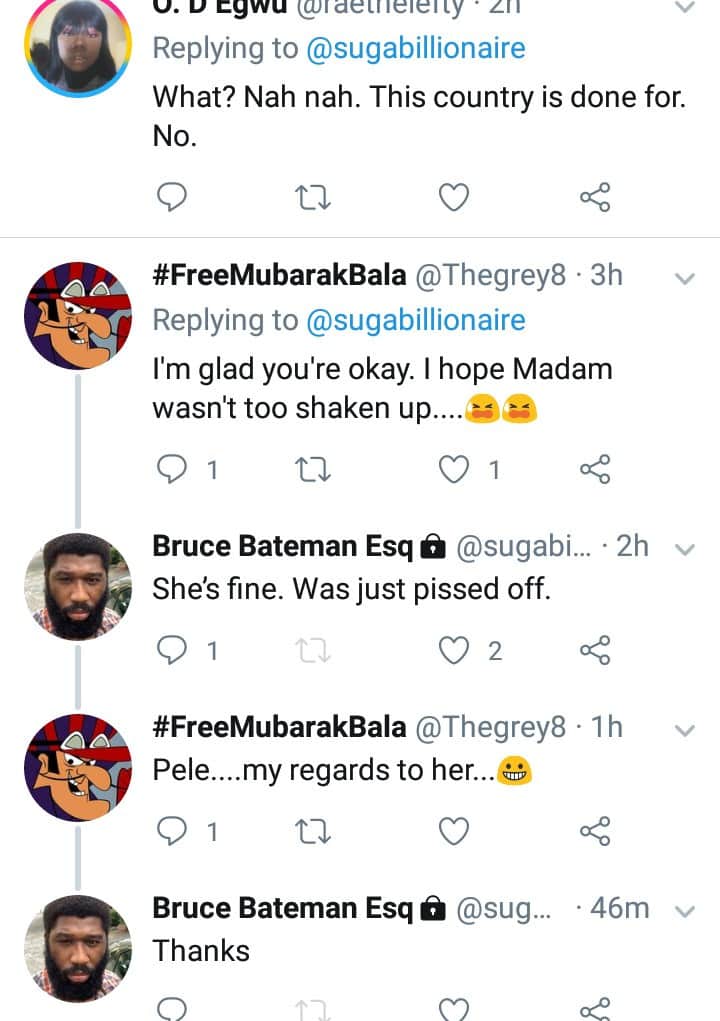Share the 'This country is done for' tweet
This screenshot has height=1021, width=720.
pos(595,199)
